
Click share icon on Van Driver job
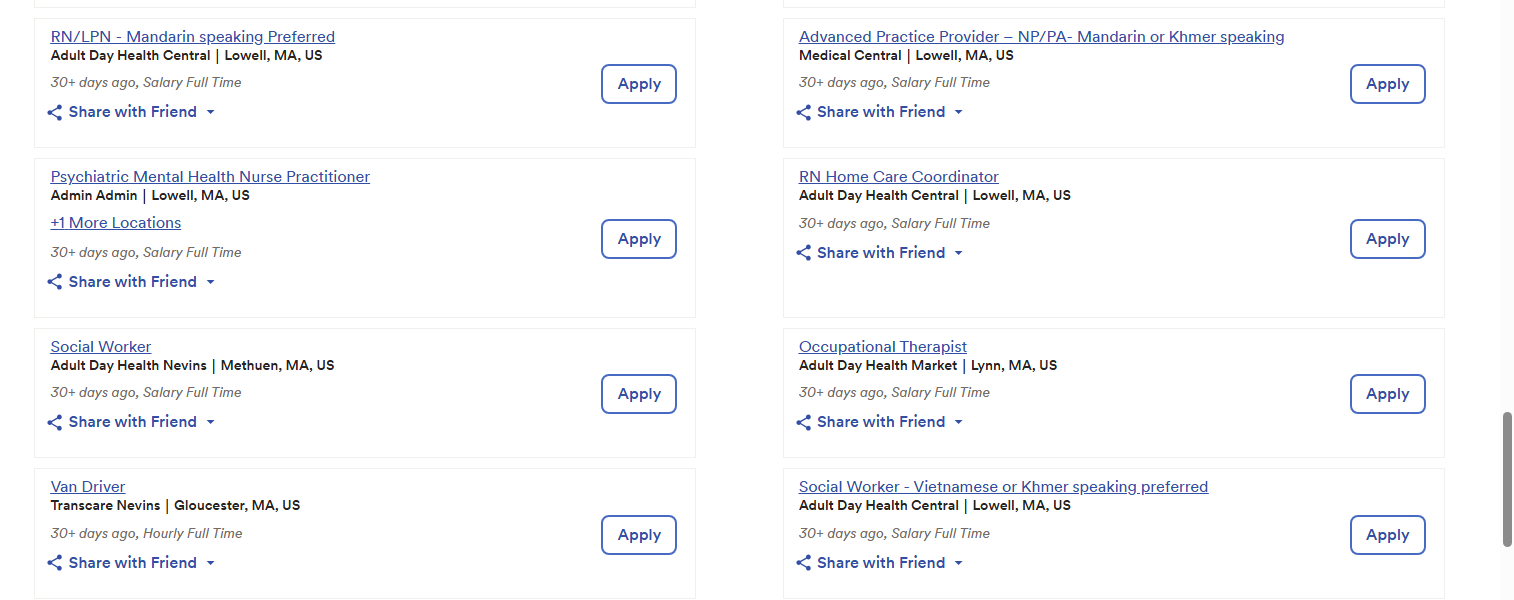(55, 564)
